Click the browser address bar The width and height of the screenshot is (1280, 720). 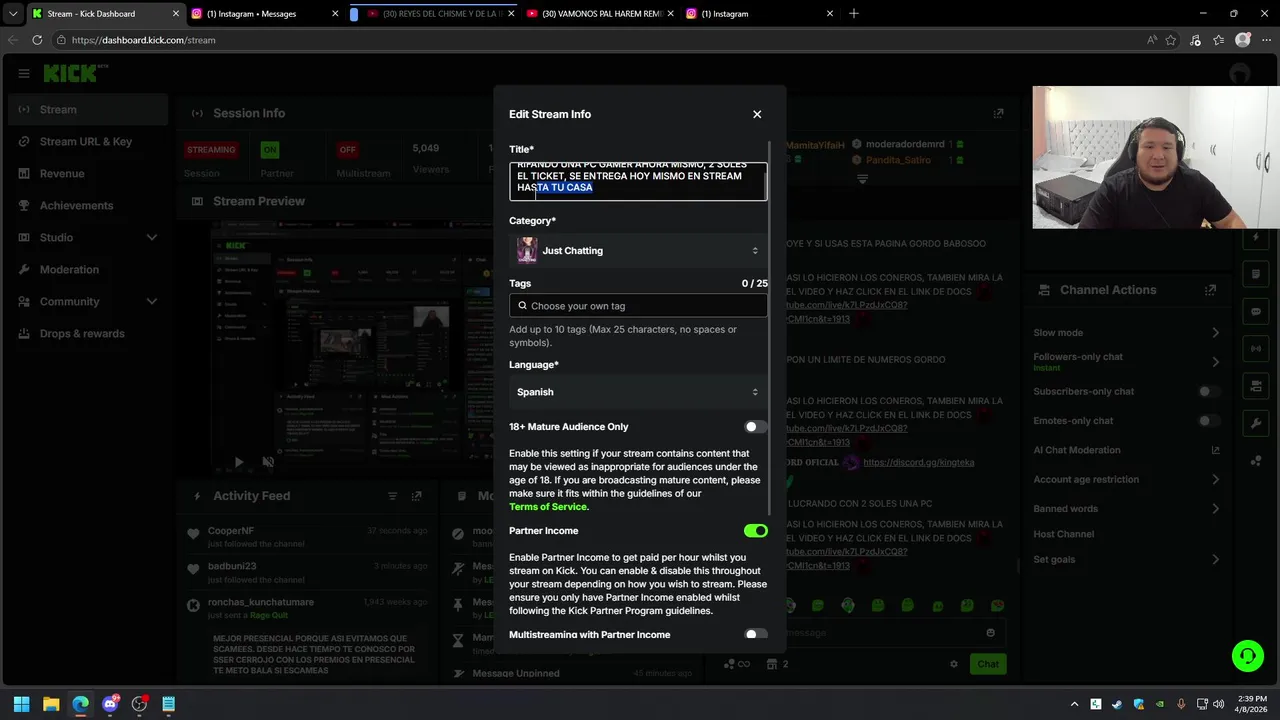pos(600,40)
